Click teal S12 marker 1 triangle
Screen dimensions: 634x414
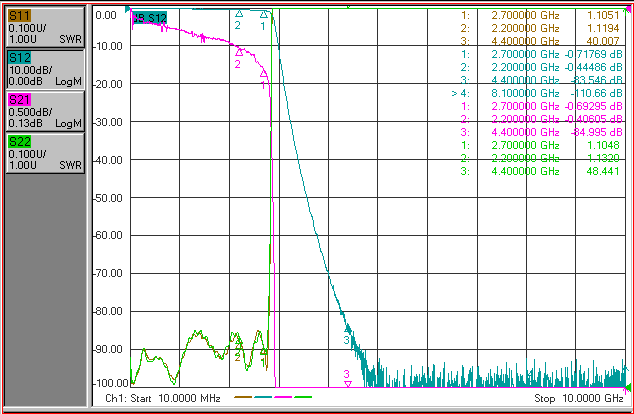(264, 15)
